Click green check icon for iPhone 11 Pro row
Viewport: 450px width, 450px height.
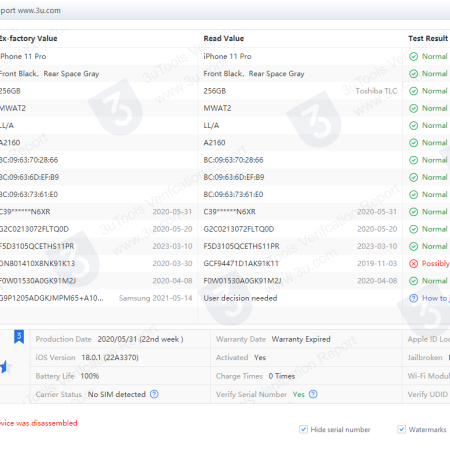(413, 56)
